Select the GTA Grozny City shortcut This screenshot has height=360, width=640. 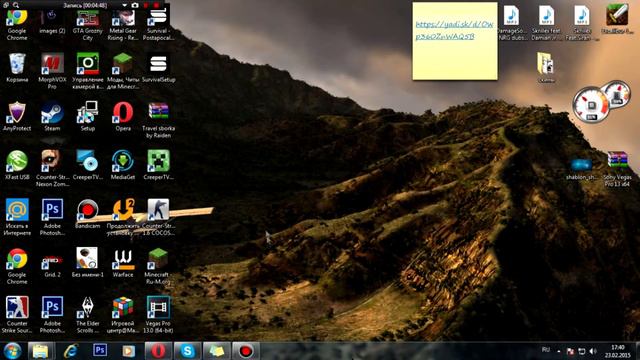(88, 25)
